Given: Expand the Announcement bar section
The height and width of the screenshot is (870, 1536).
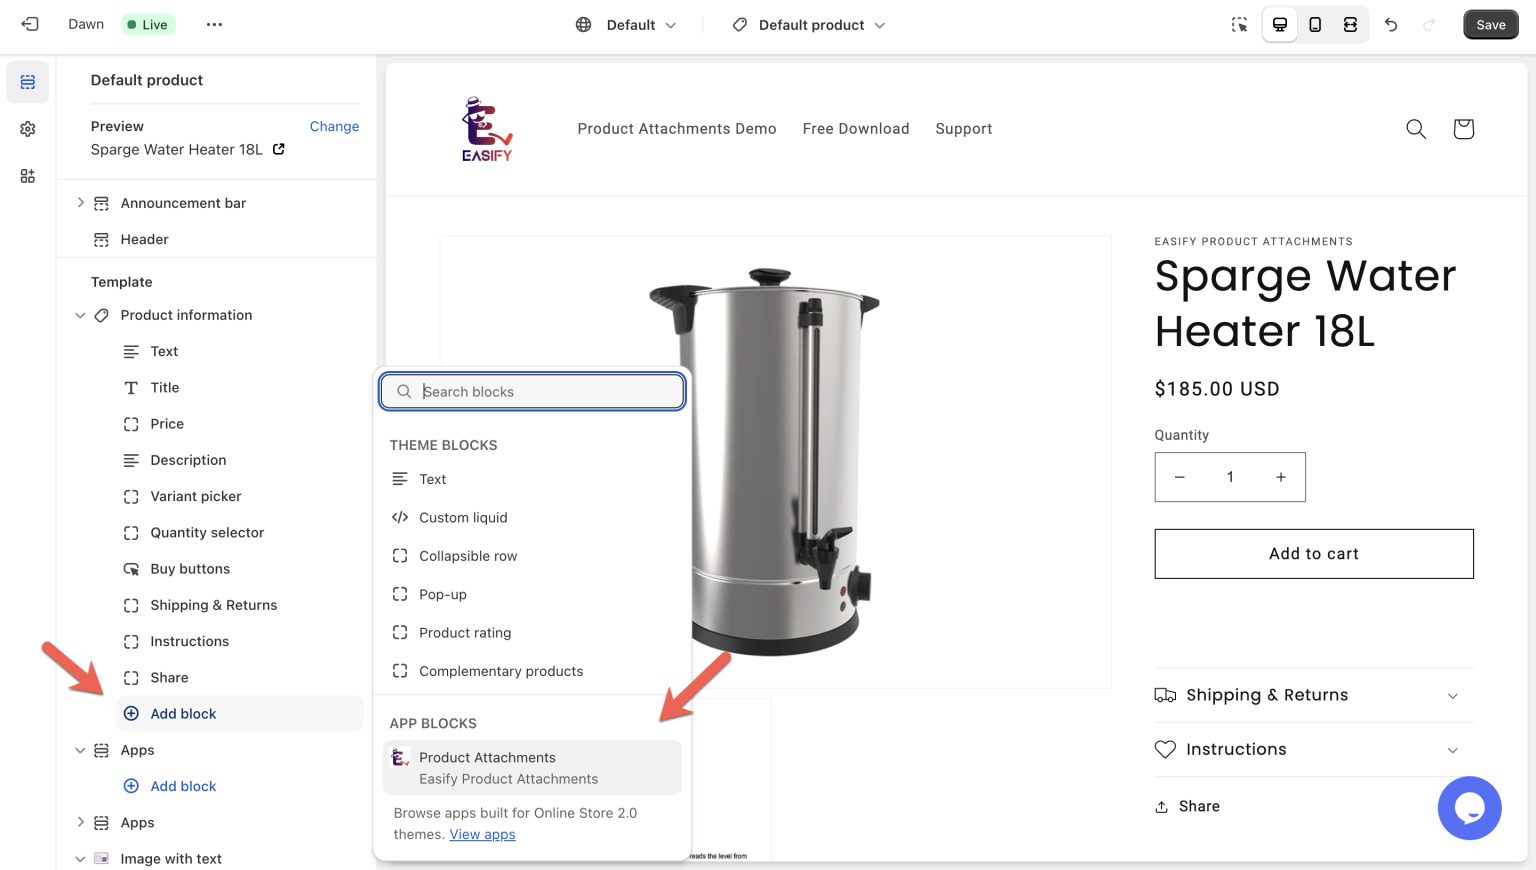Looking at the screenshot, I should coord(80,203).
